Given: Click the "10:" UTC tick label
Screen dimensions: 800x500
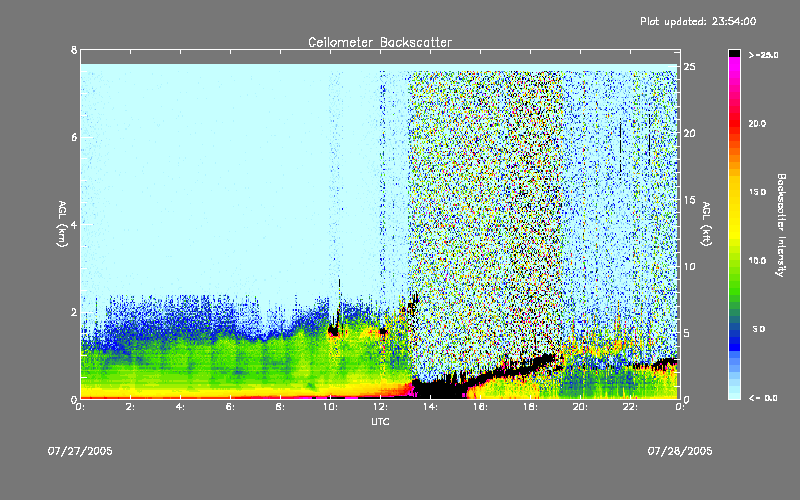Looking at the screenshot, I should (x=330, y=407).
